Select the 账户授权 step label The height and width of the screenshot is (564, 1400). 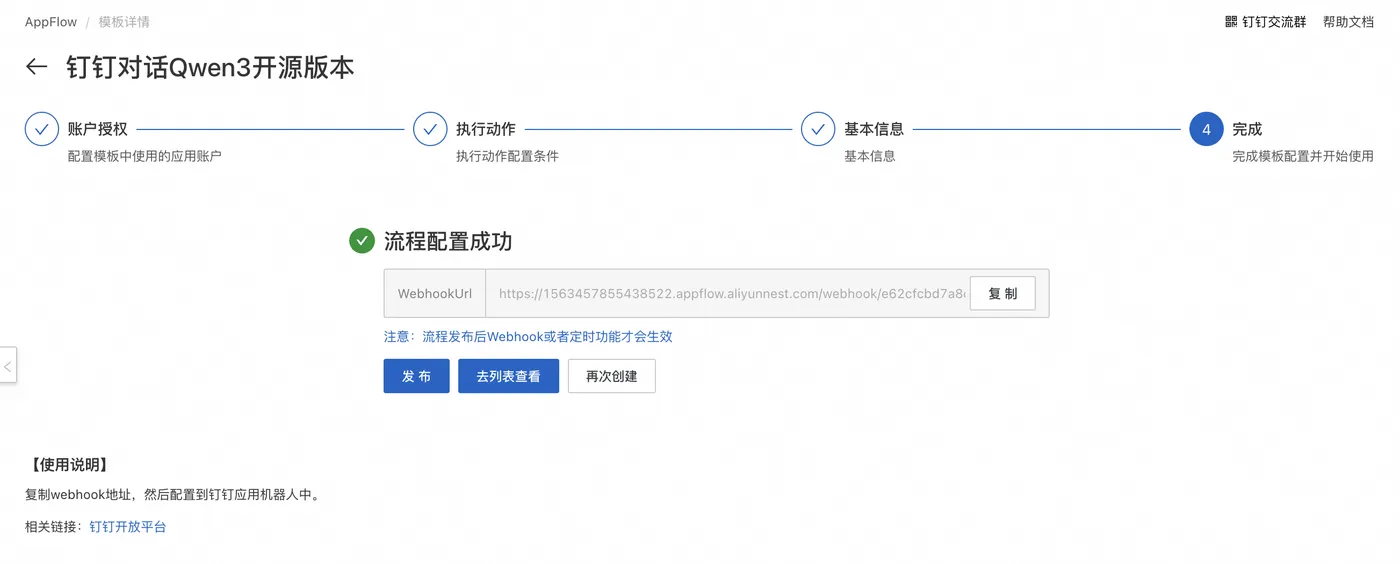click(98, 129)
